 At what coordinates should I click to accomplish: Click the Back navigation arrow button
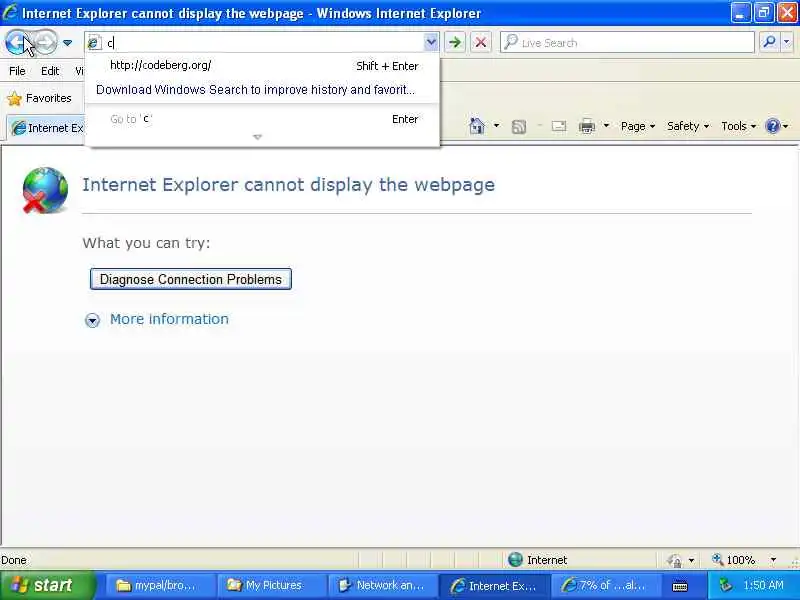coord(17,42)
